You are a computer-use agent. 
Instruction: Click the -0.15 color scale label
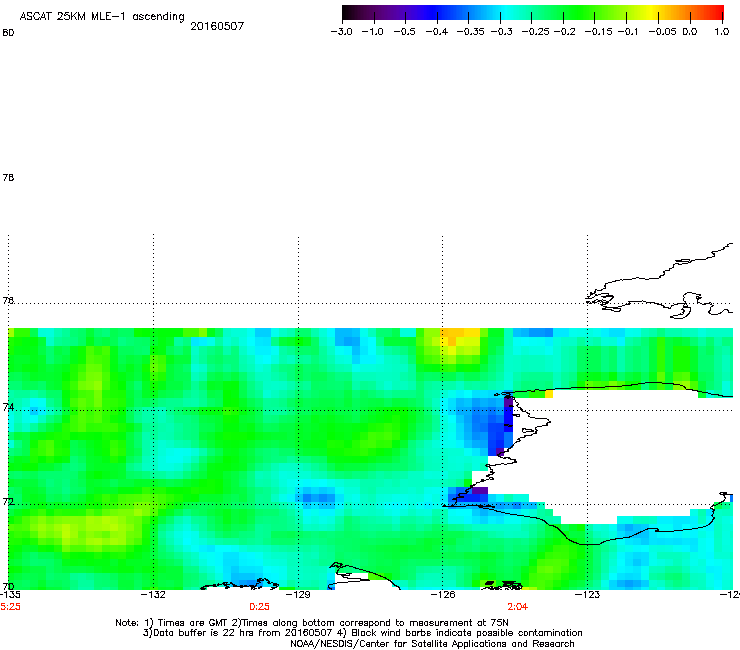[x=598, y=32]
